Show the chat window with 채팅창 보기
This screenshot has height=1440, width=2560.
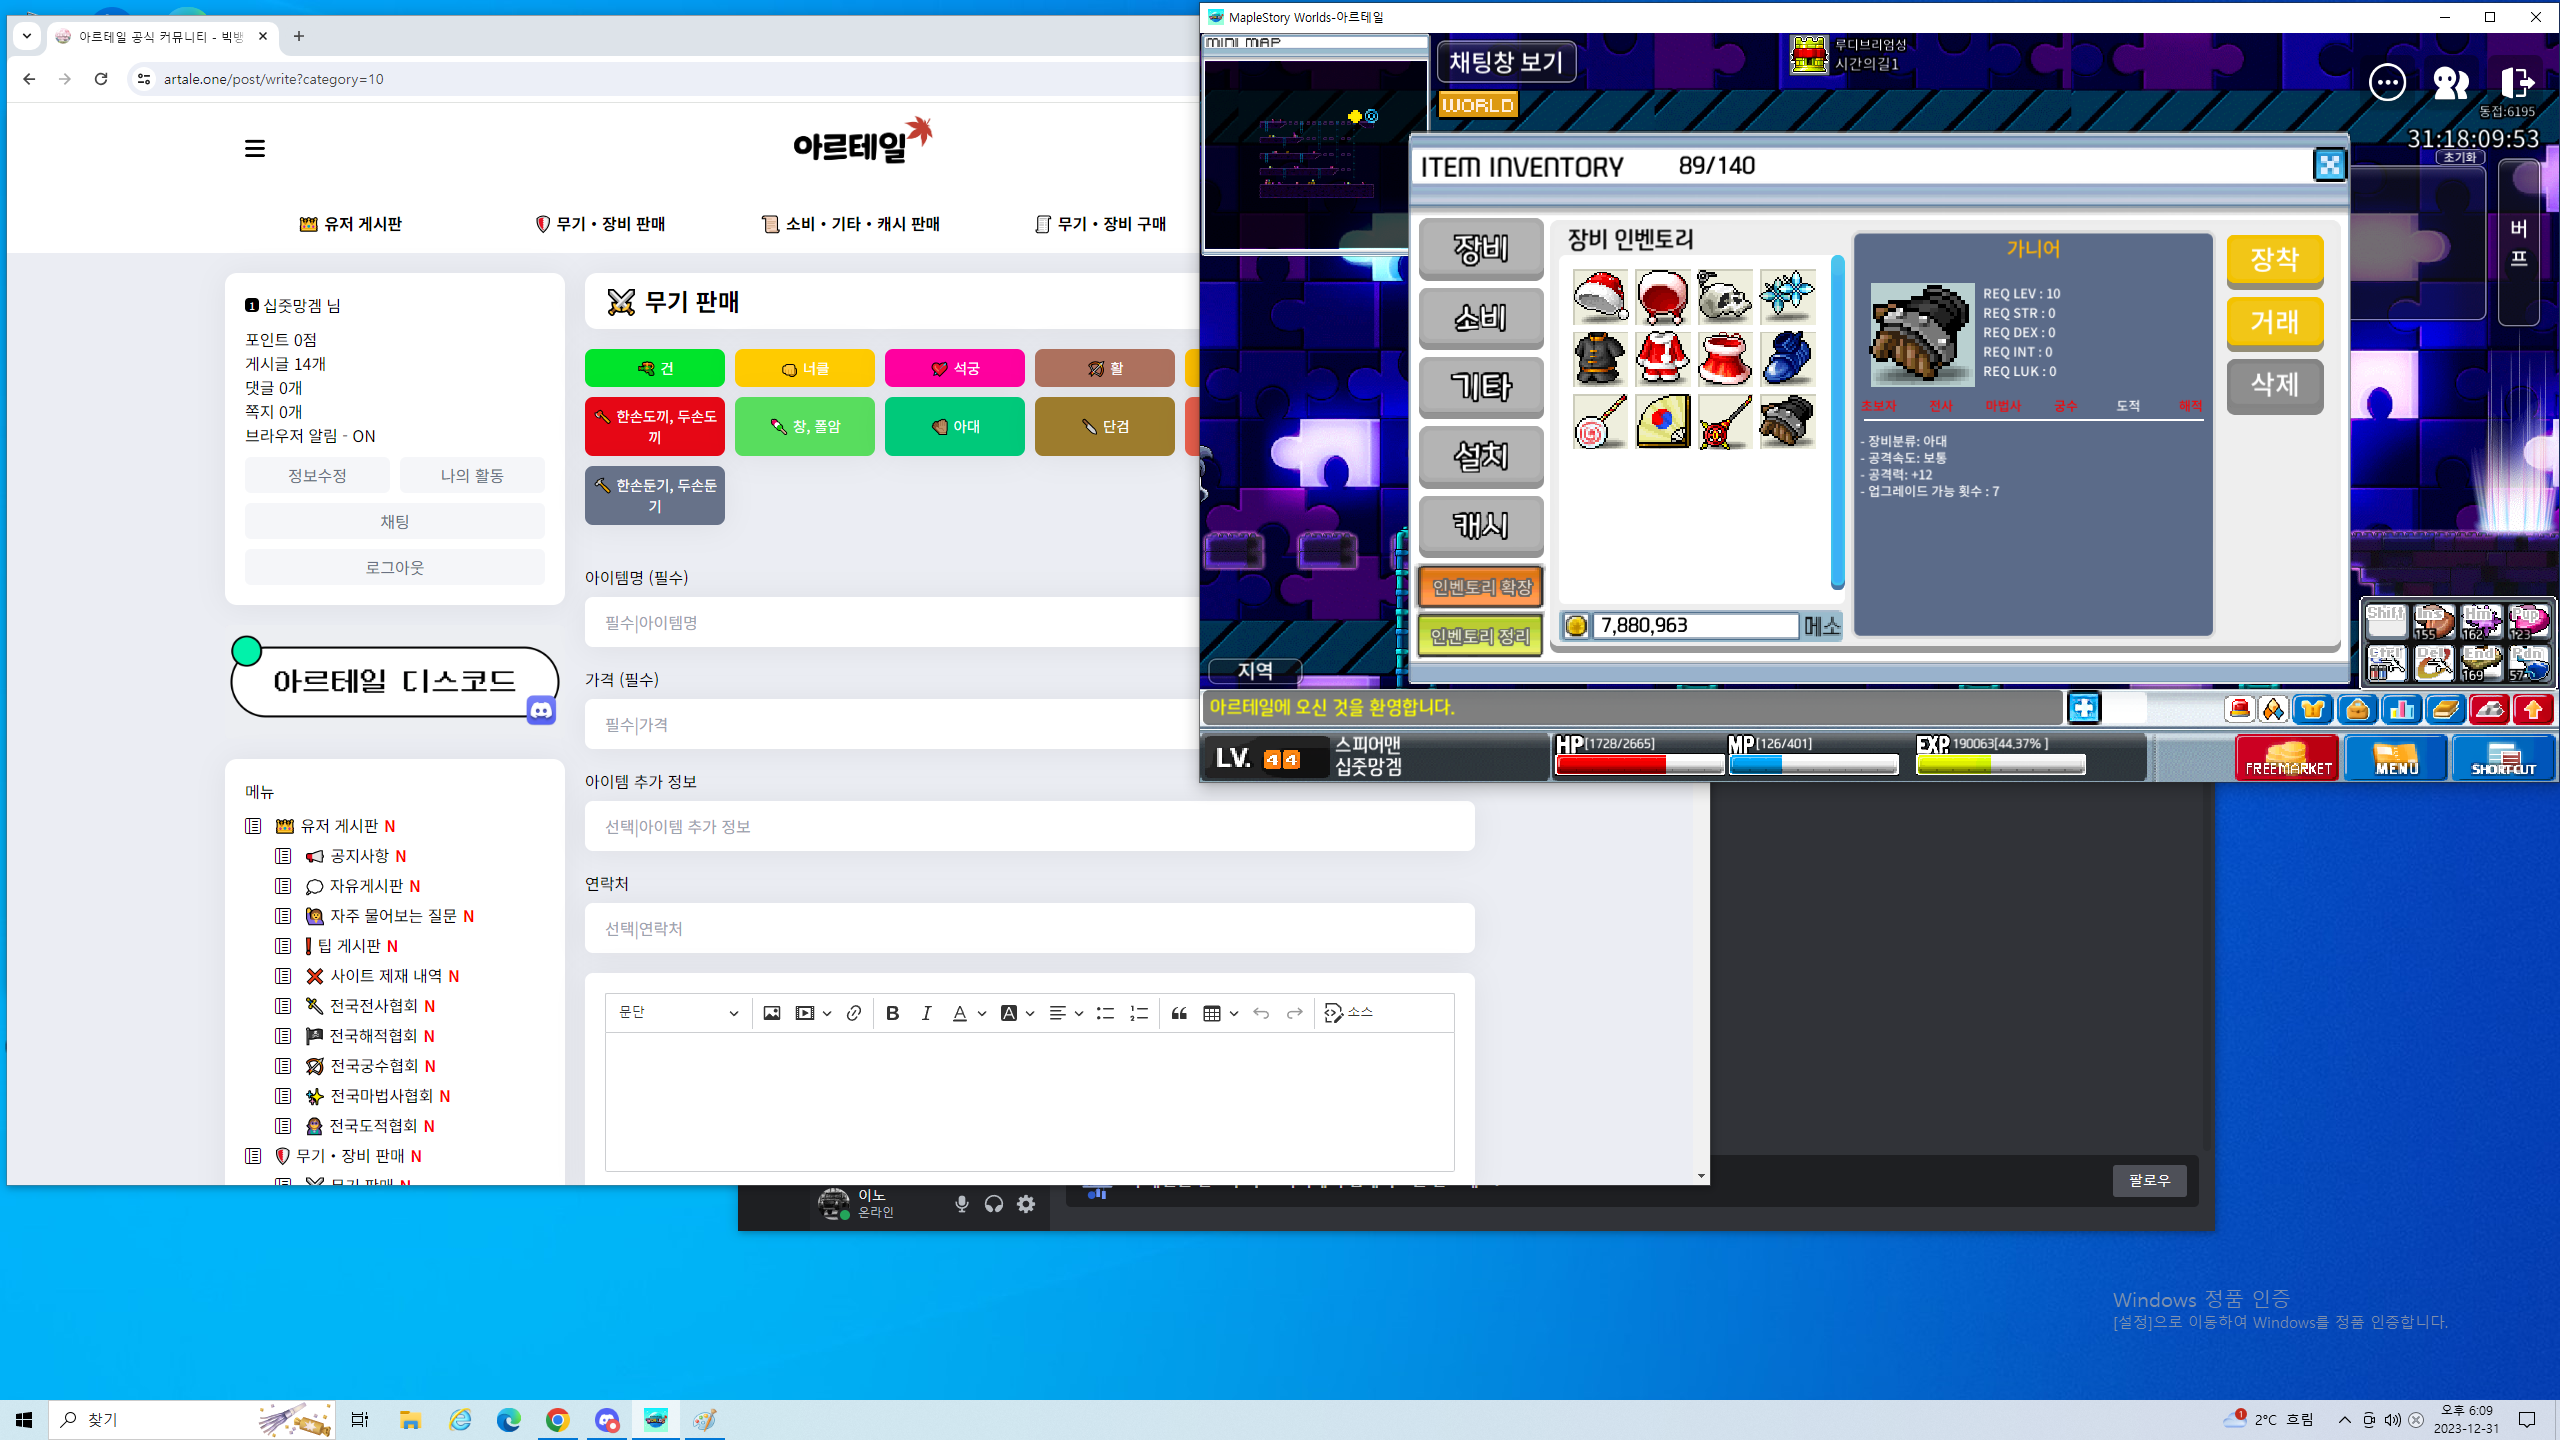pyautogui.click(x=1506, y=62)
